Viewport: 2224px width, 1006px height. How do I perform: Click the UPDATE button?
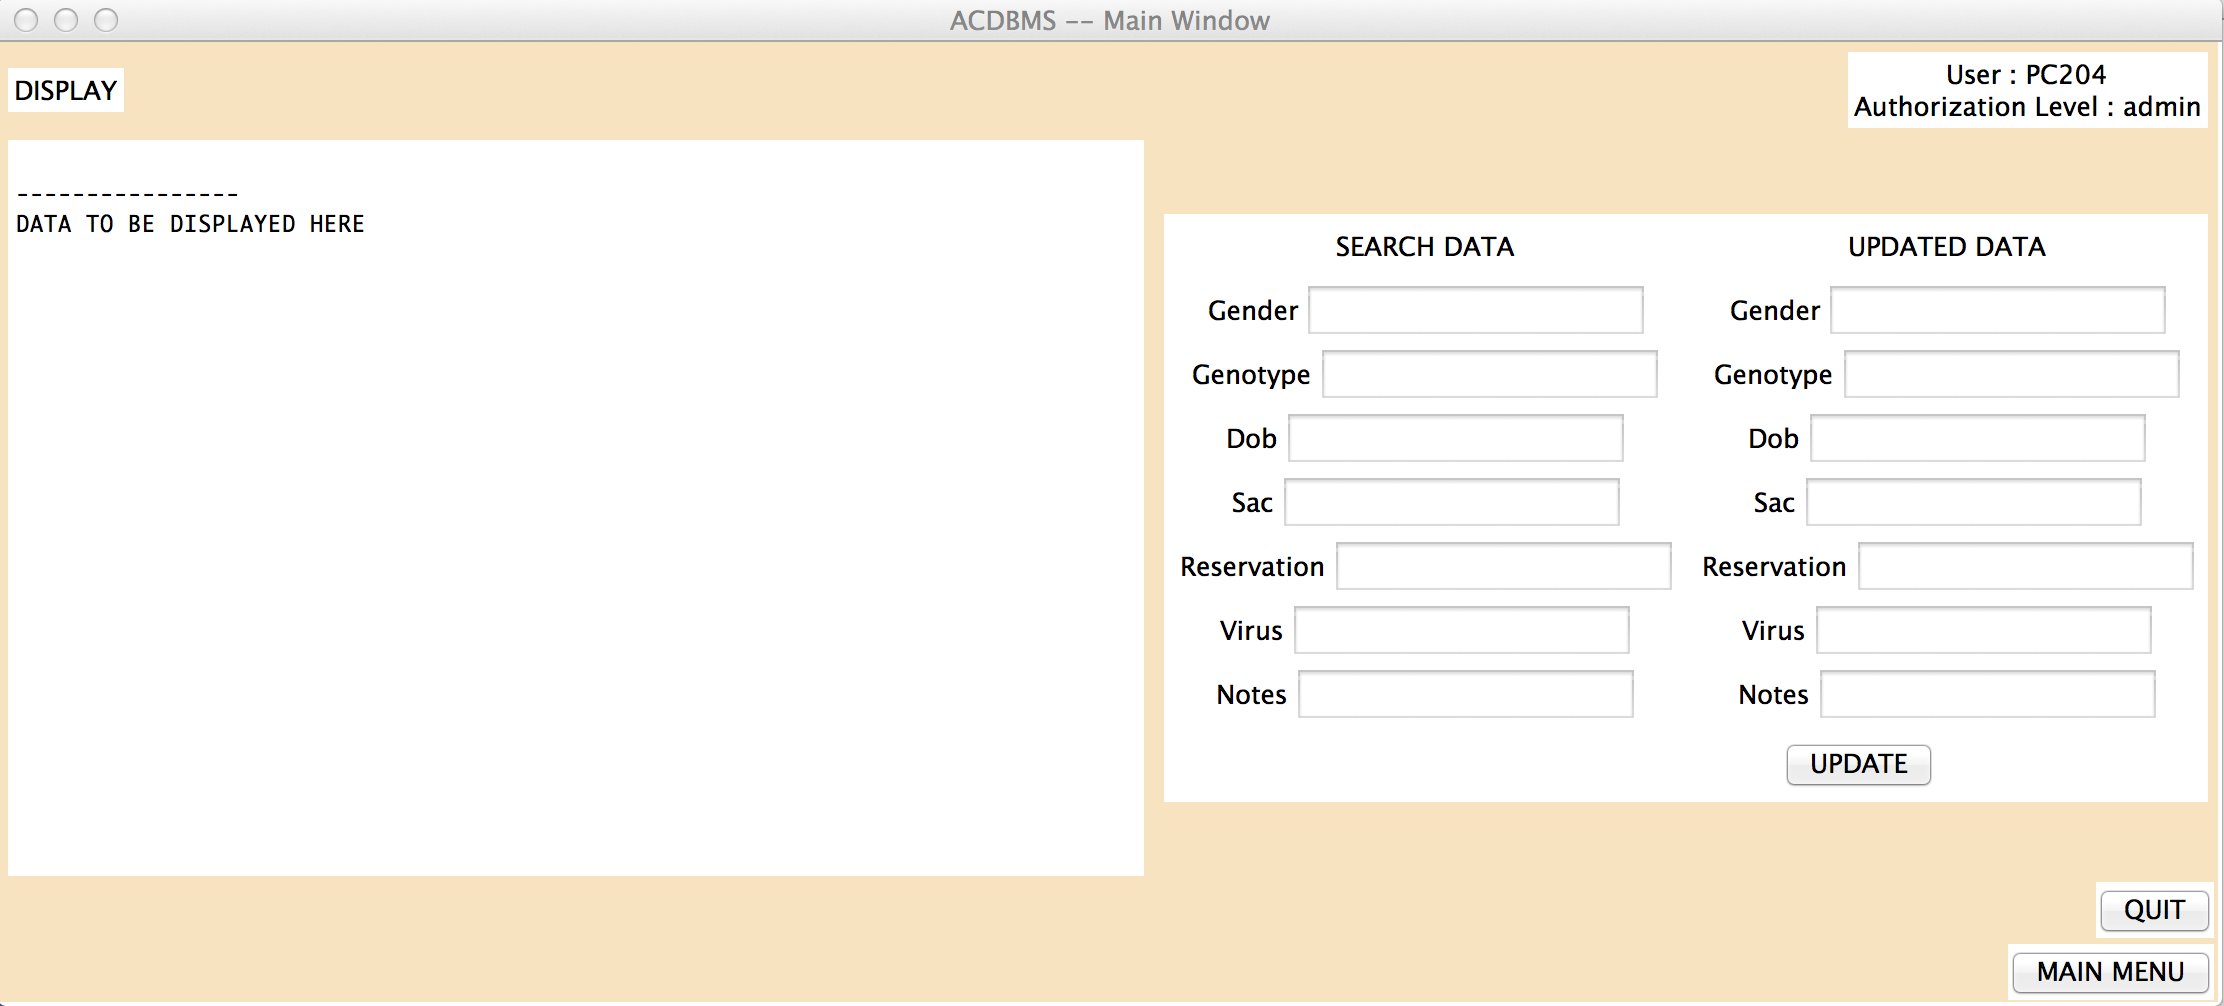coord(1858,764)
